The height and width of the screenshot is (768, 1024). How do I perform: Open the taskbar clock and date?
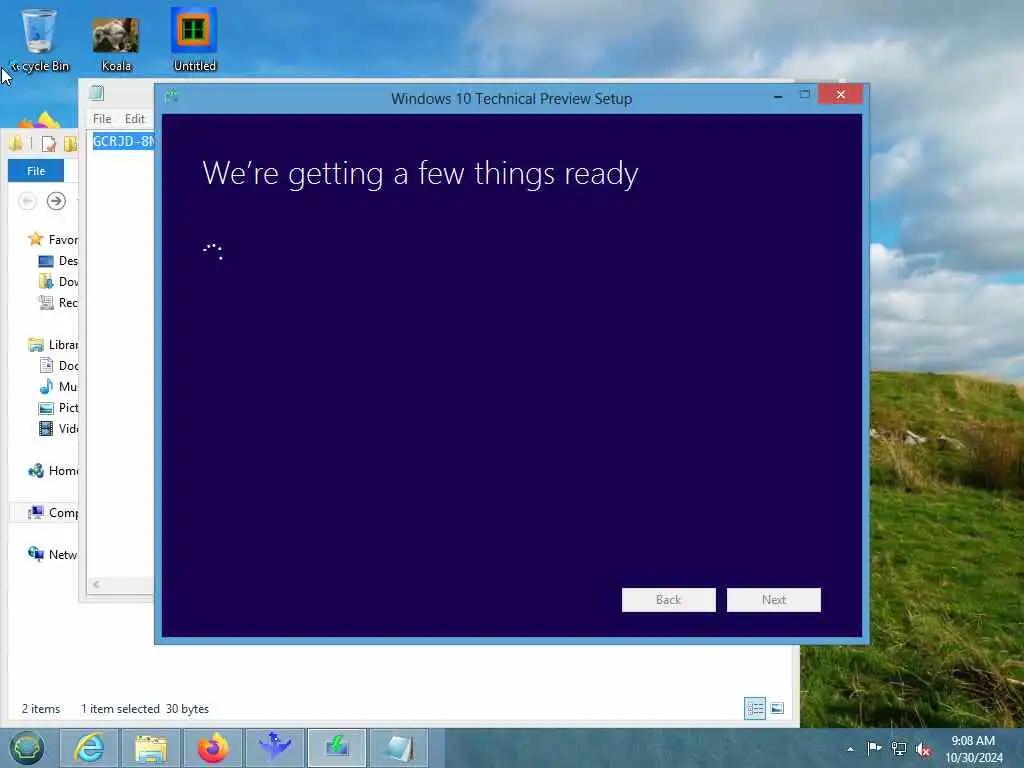pyautogui.click(x=973, y=748)
